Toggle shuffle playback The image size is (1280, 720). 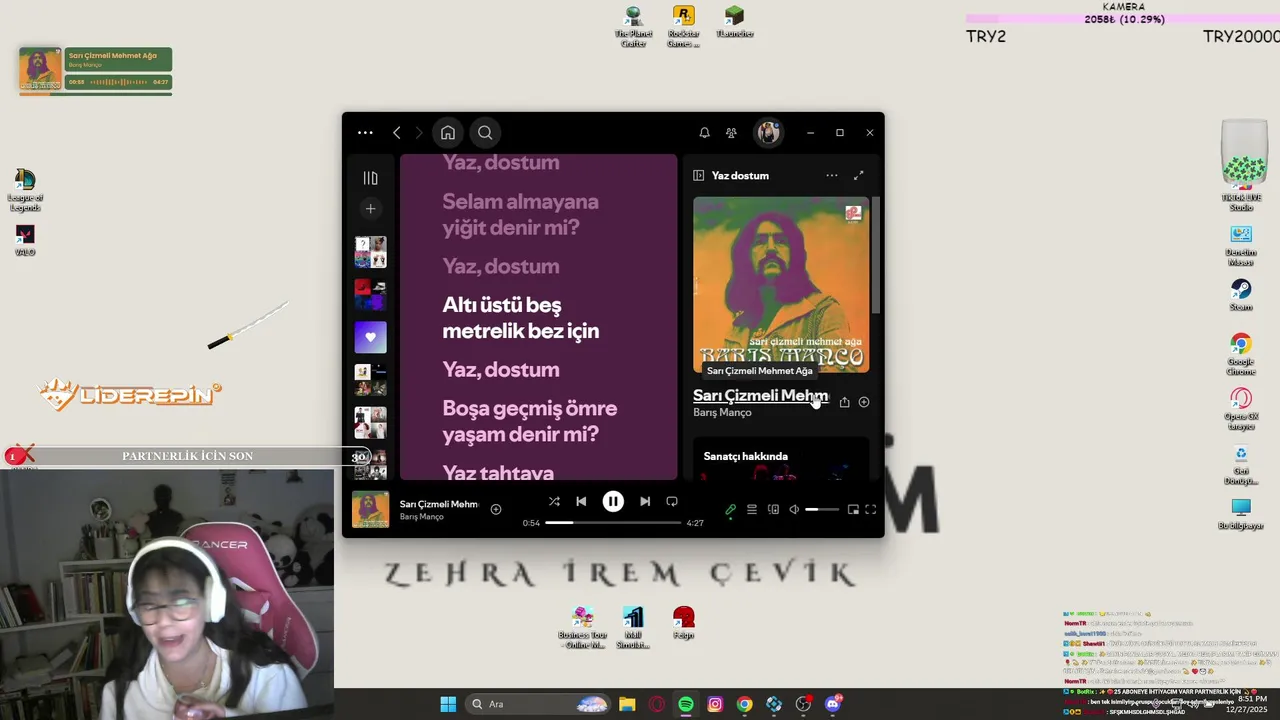[554, 501]
